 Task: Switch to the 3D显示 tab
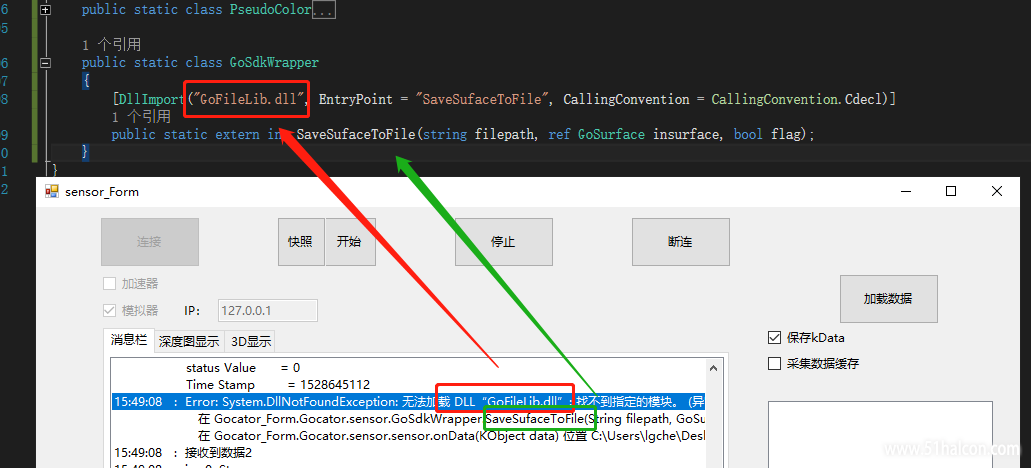pyautogui.click(x=250, y=342)
